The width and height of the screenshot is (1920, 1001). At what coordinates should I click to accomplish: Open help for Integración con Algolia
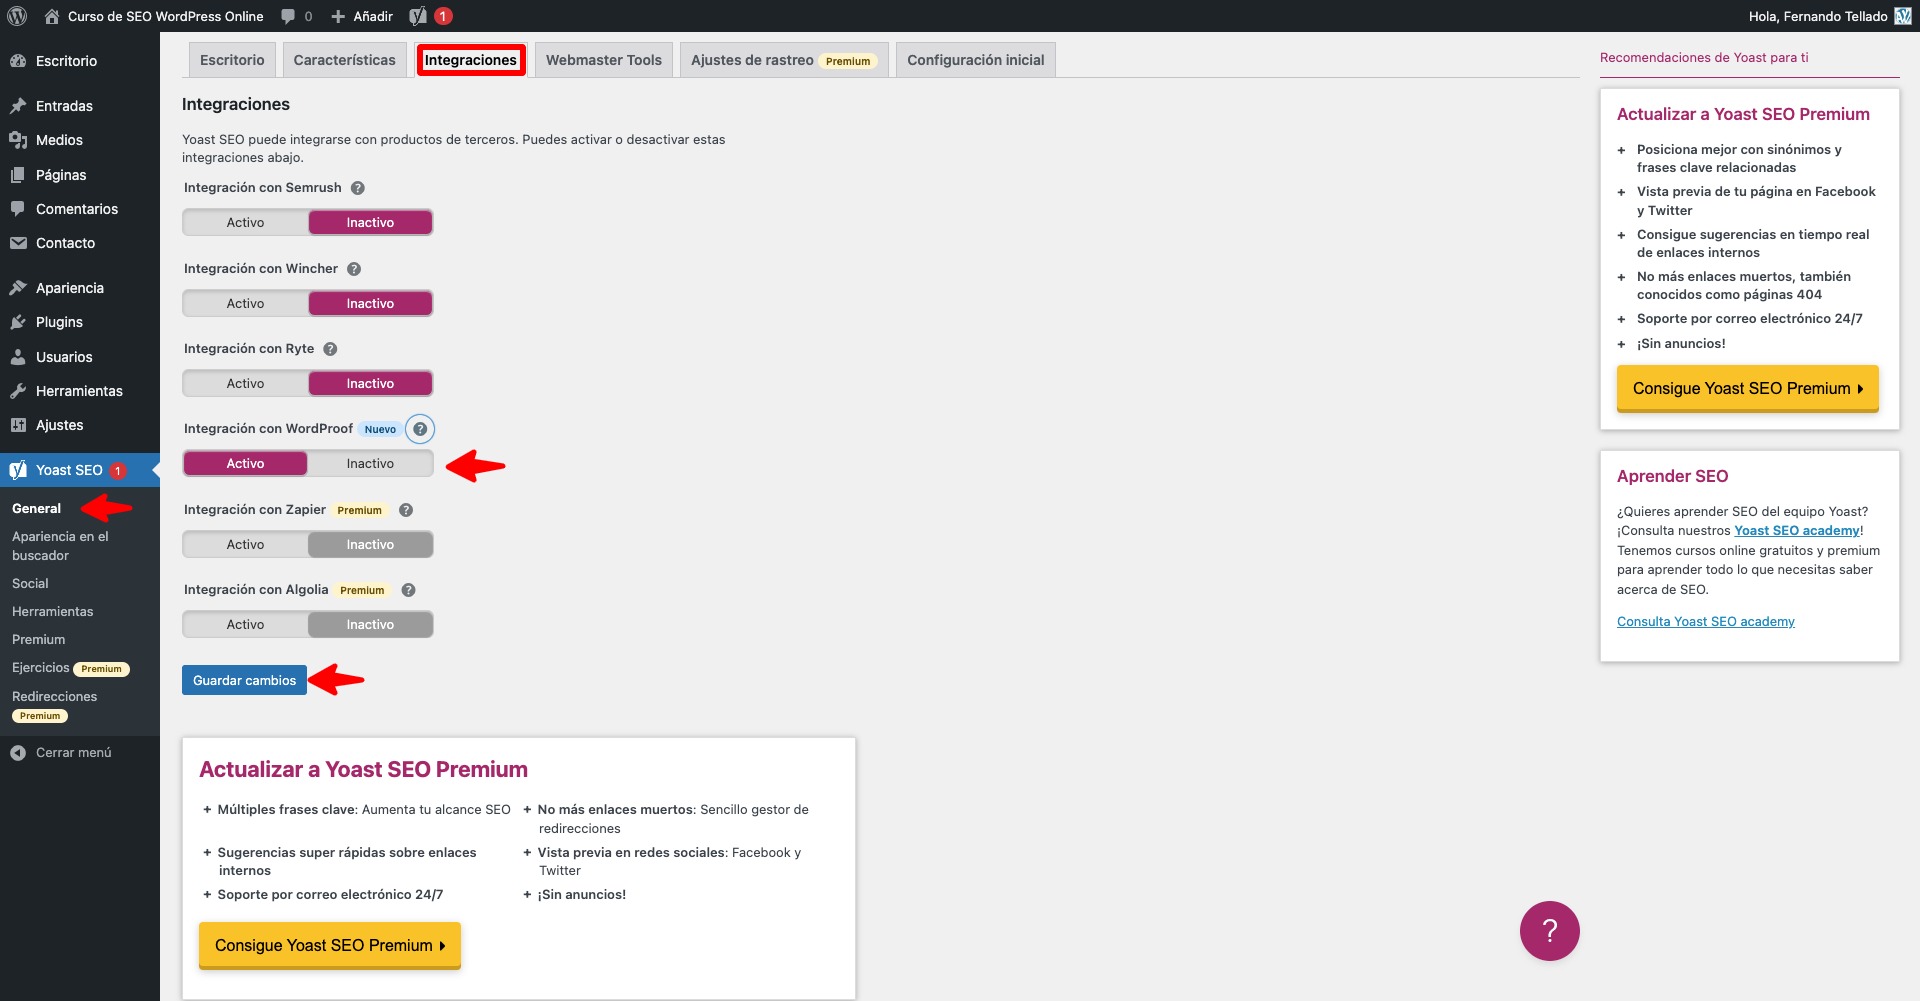point(408,590)
